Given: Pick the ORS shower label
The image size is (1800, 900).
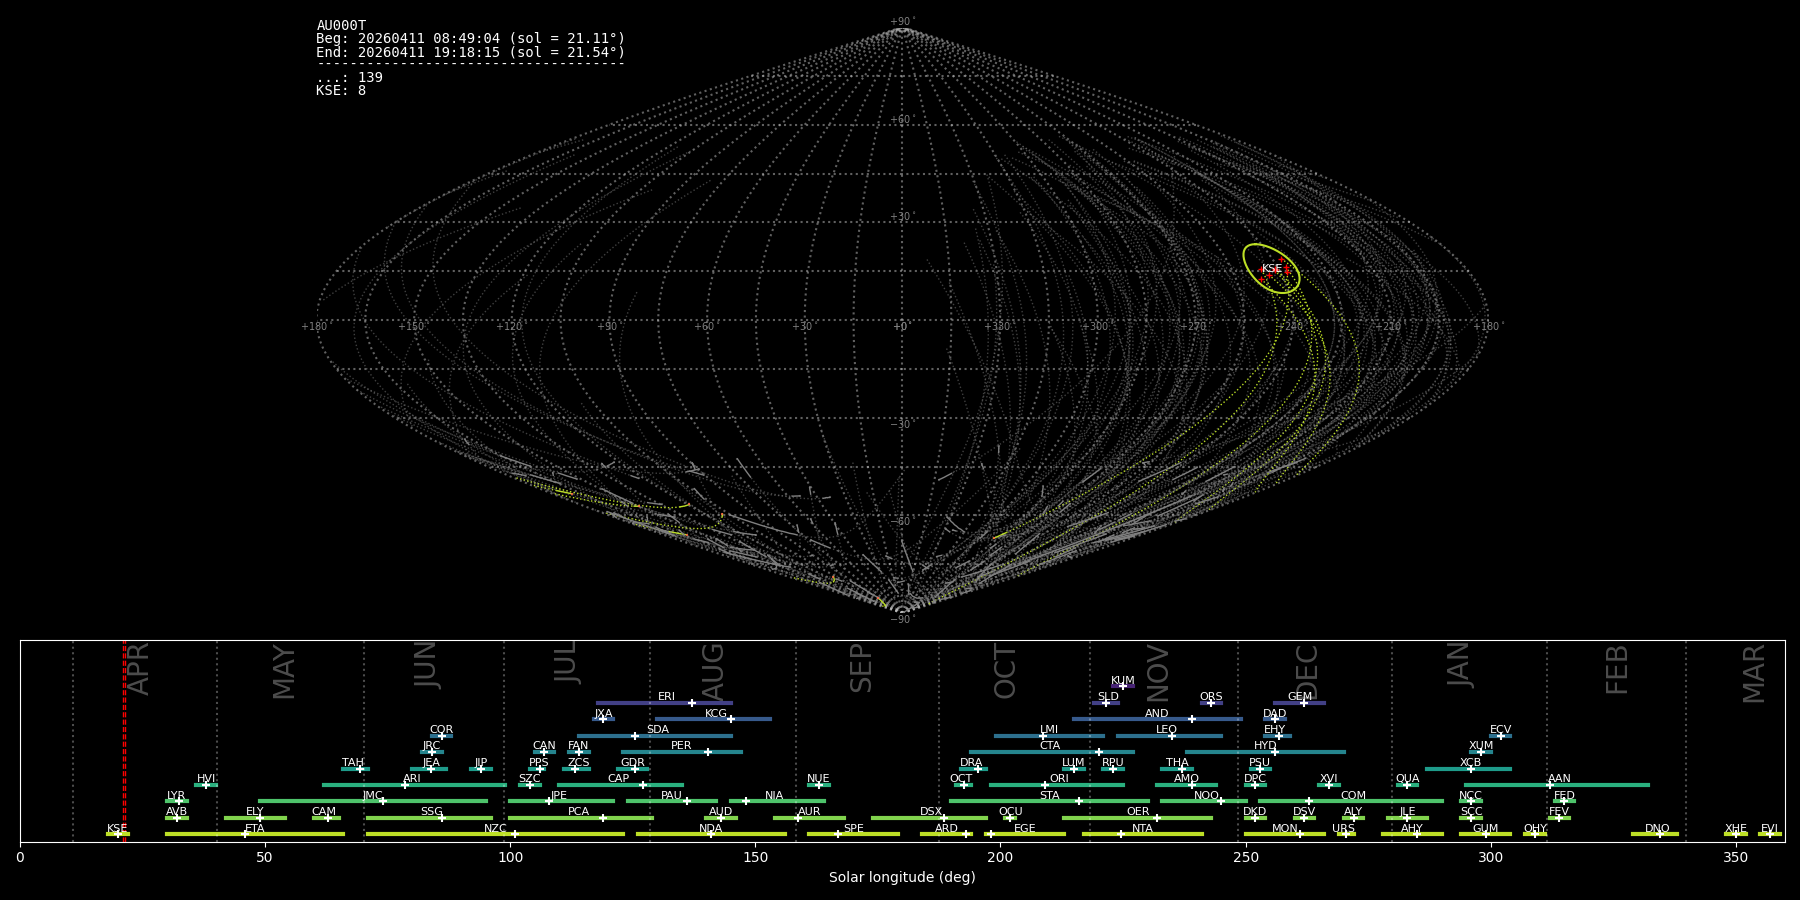Looking at the screenshot, I should click(x=1210, y=697).
